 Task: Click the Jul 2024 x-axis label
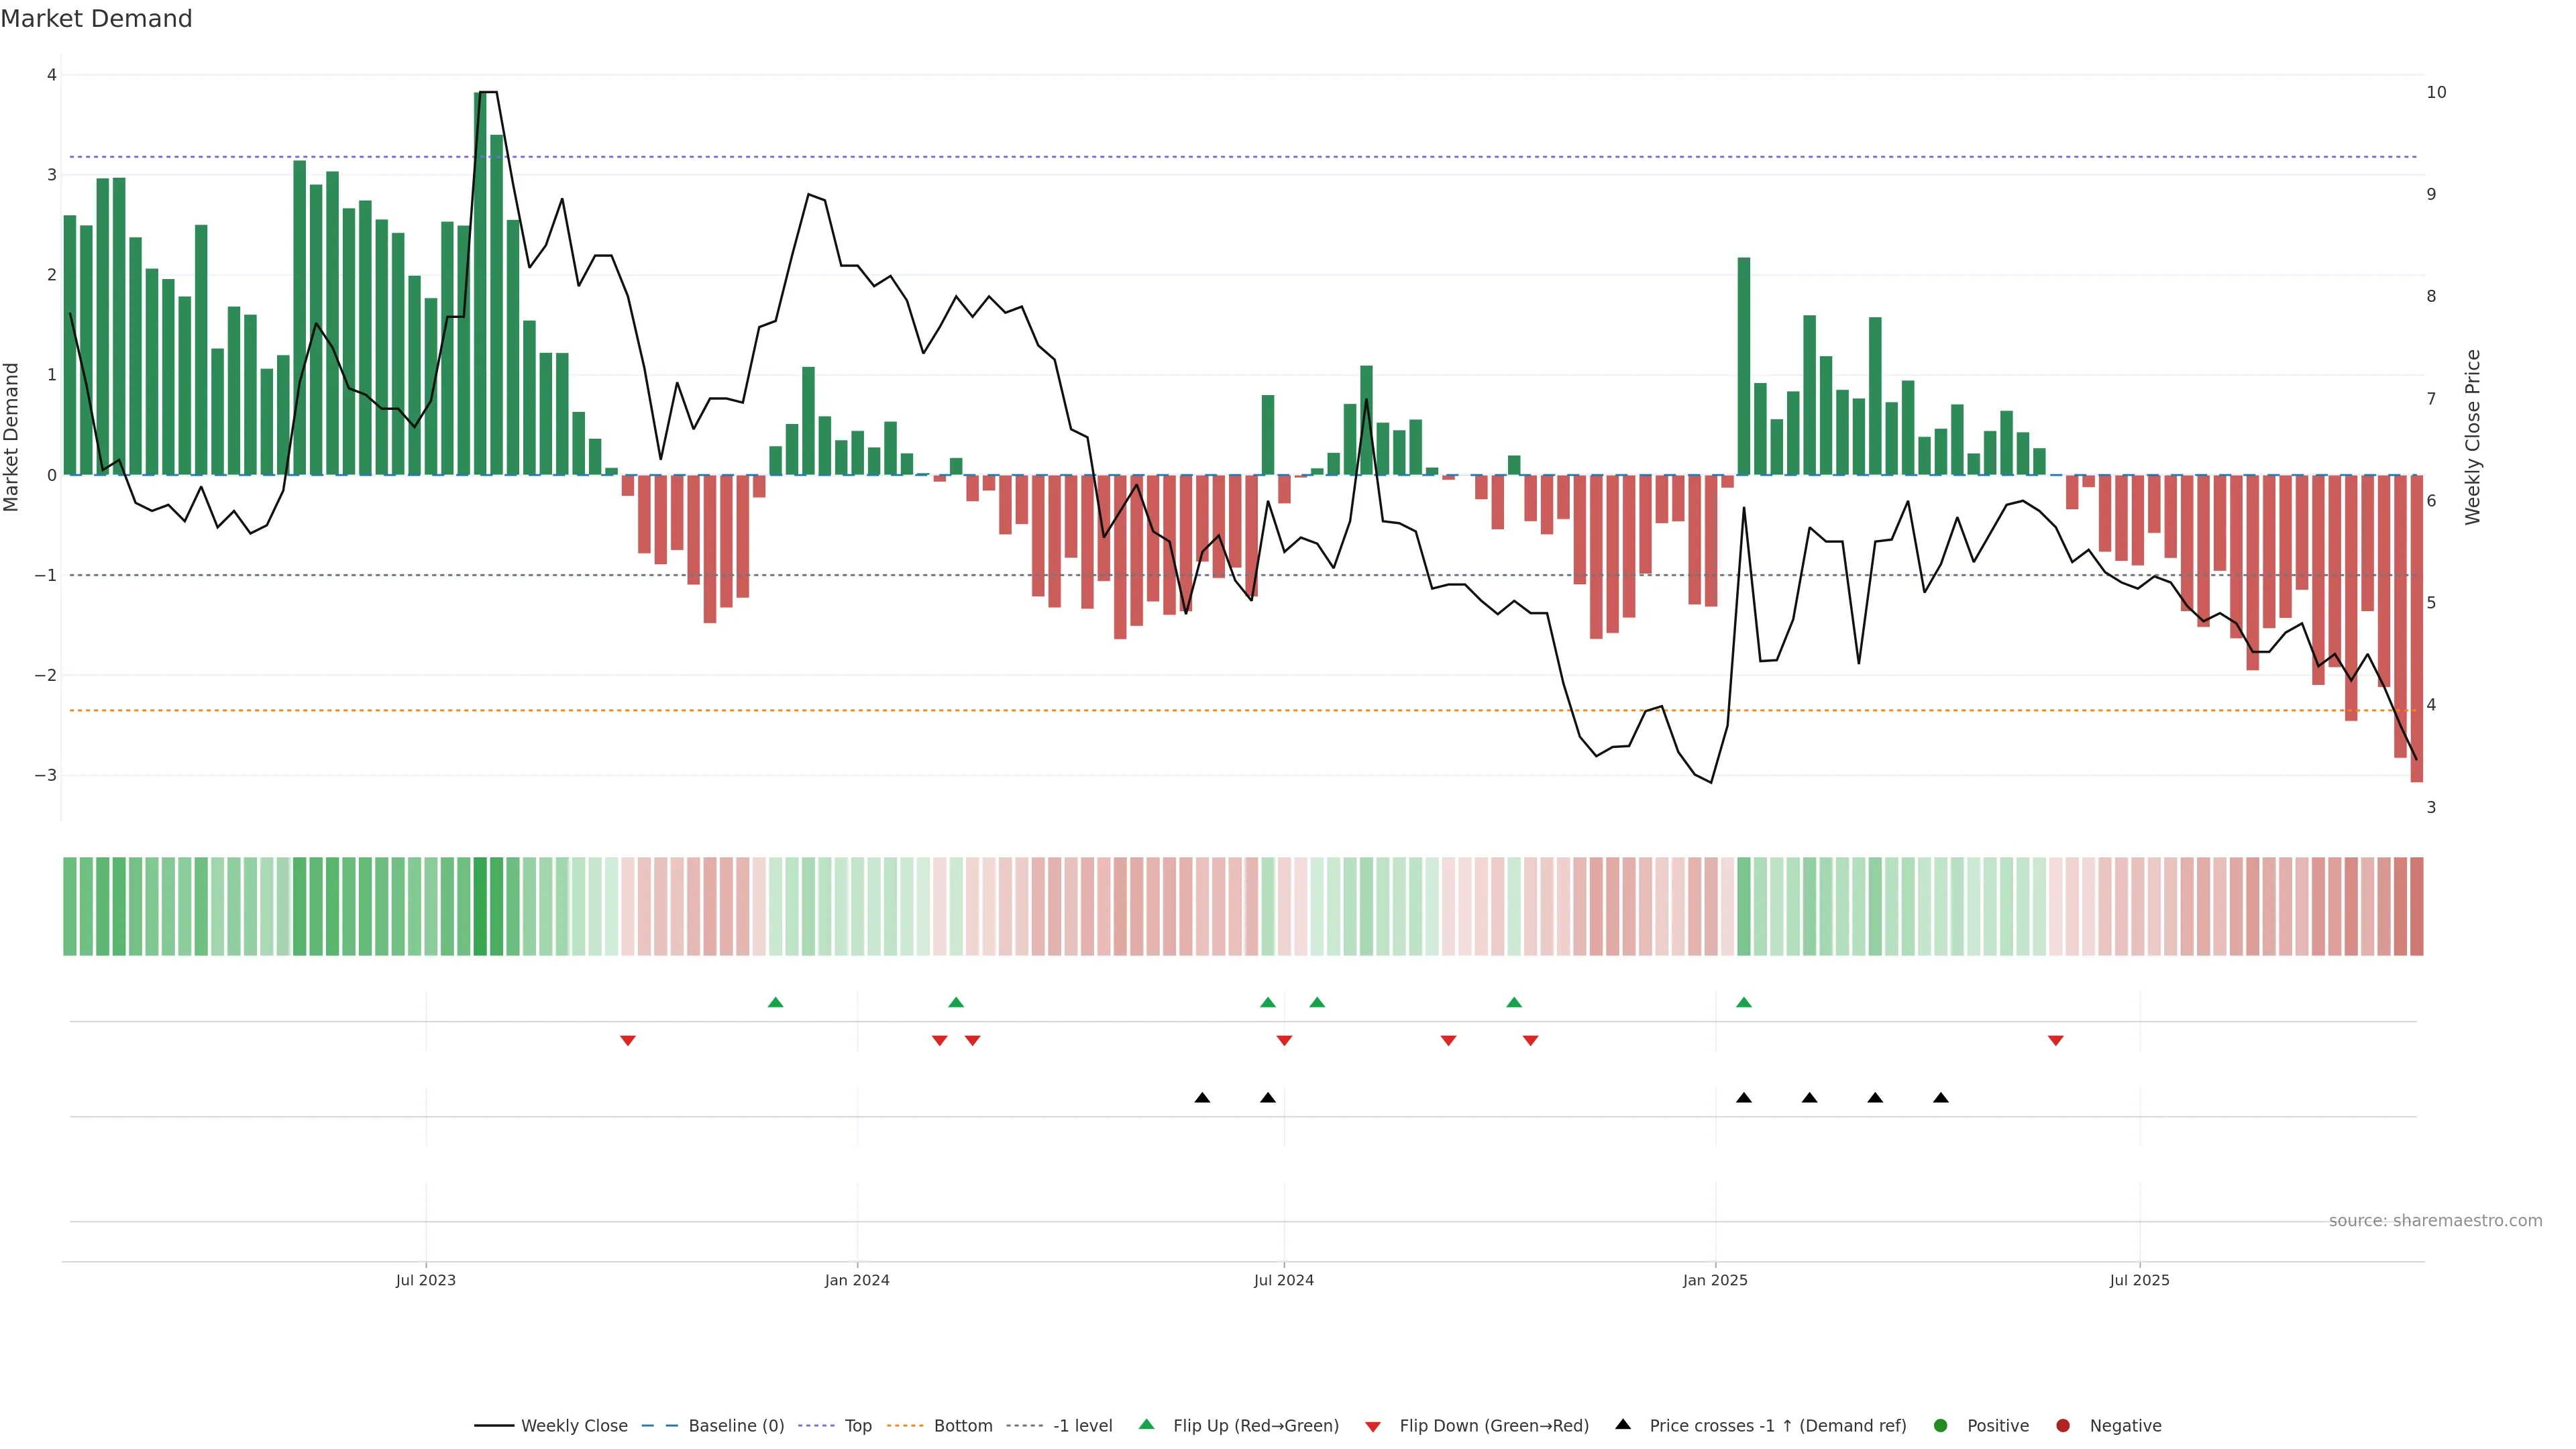(x=1284, y=1280)
